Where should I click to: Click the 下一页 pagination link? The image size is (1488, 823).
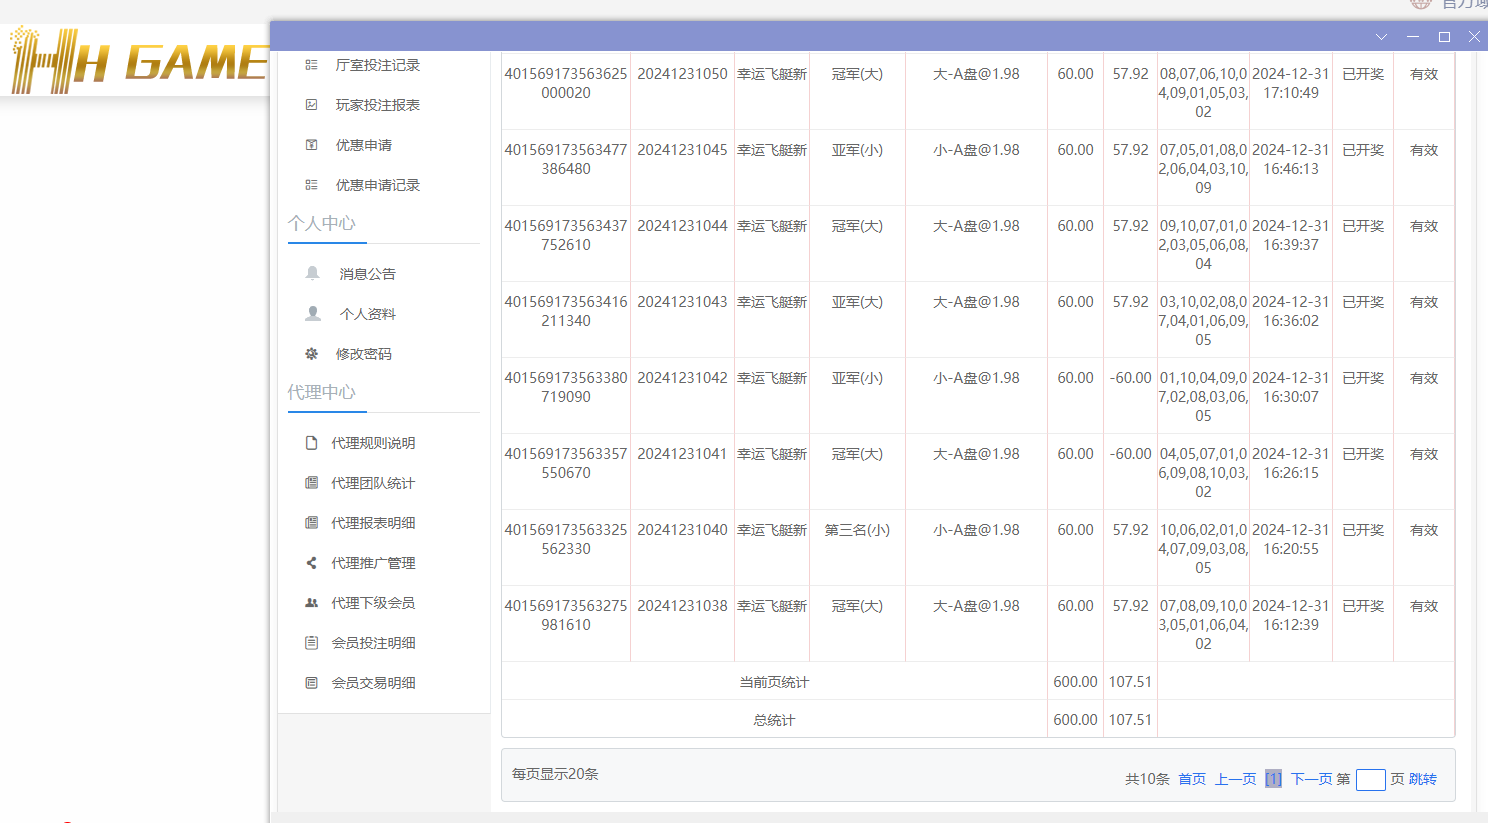click(1311, 778)
